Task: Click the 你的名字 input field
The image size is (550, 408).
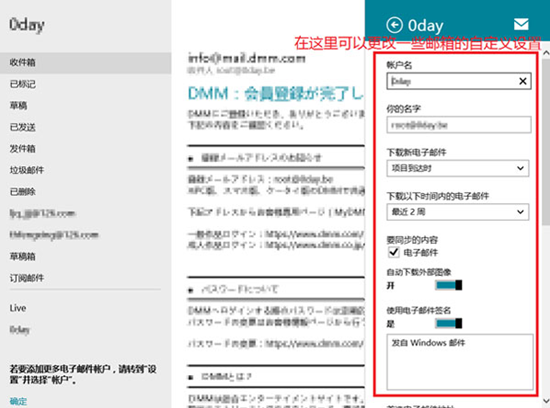Action: [x=459, y=125]
